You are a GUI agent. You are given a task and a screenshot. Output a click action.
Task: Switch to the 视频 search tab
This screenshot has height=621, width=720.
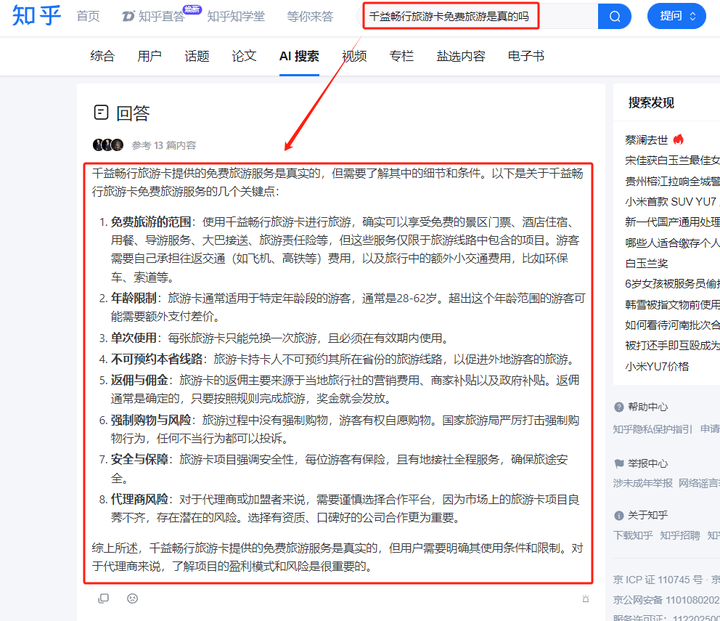tap(354, 56)
